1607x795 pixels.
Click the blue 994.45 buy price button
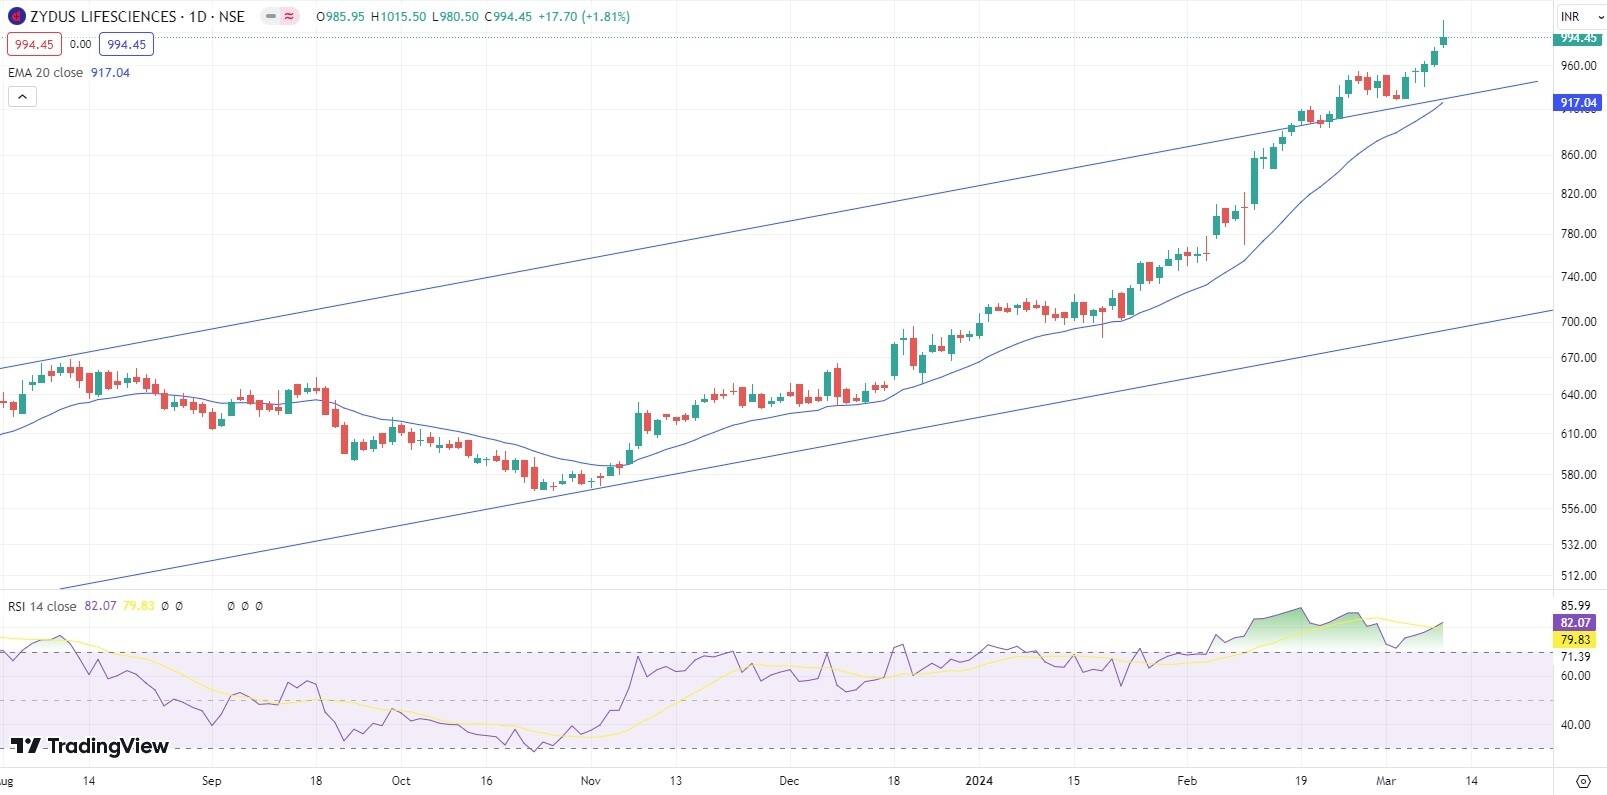point(126,44)
